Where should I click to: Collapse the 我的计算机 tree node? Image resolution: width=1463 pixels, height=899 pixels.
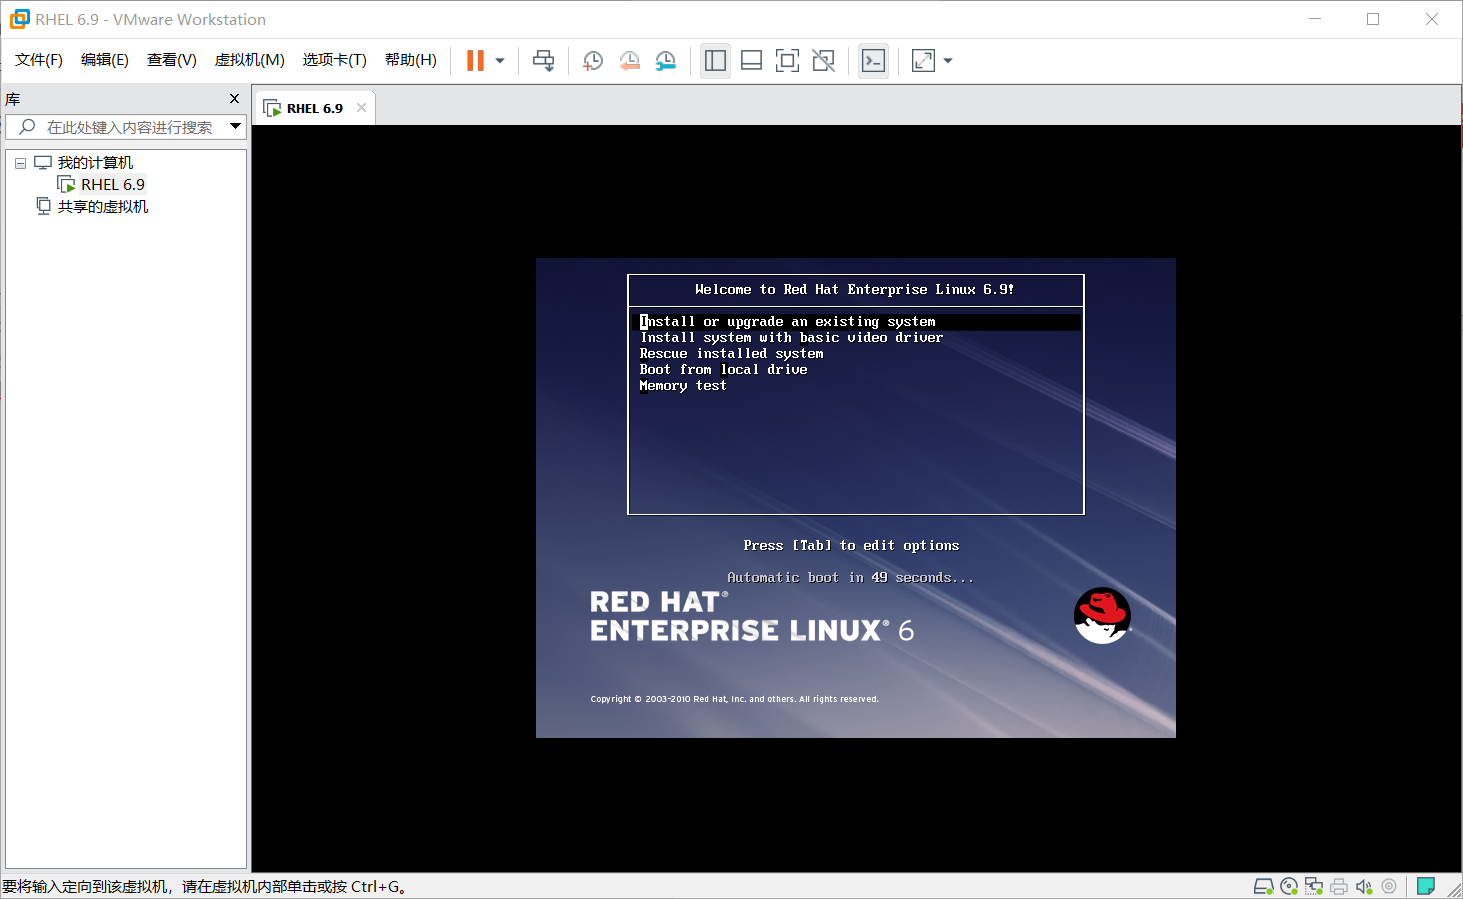coord(20,163)
